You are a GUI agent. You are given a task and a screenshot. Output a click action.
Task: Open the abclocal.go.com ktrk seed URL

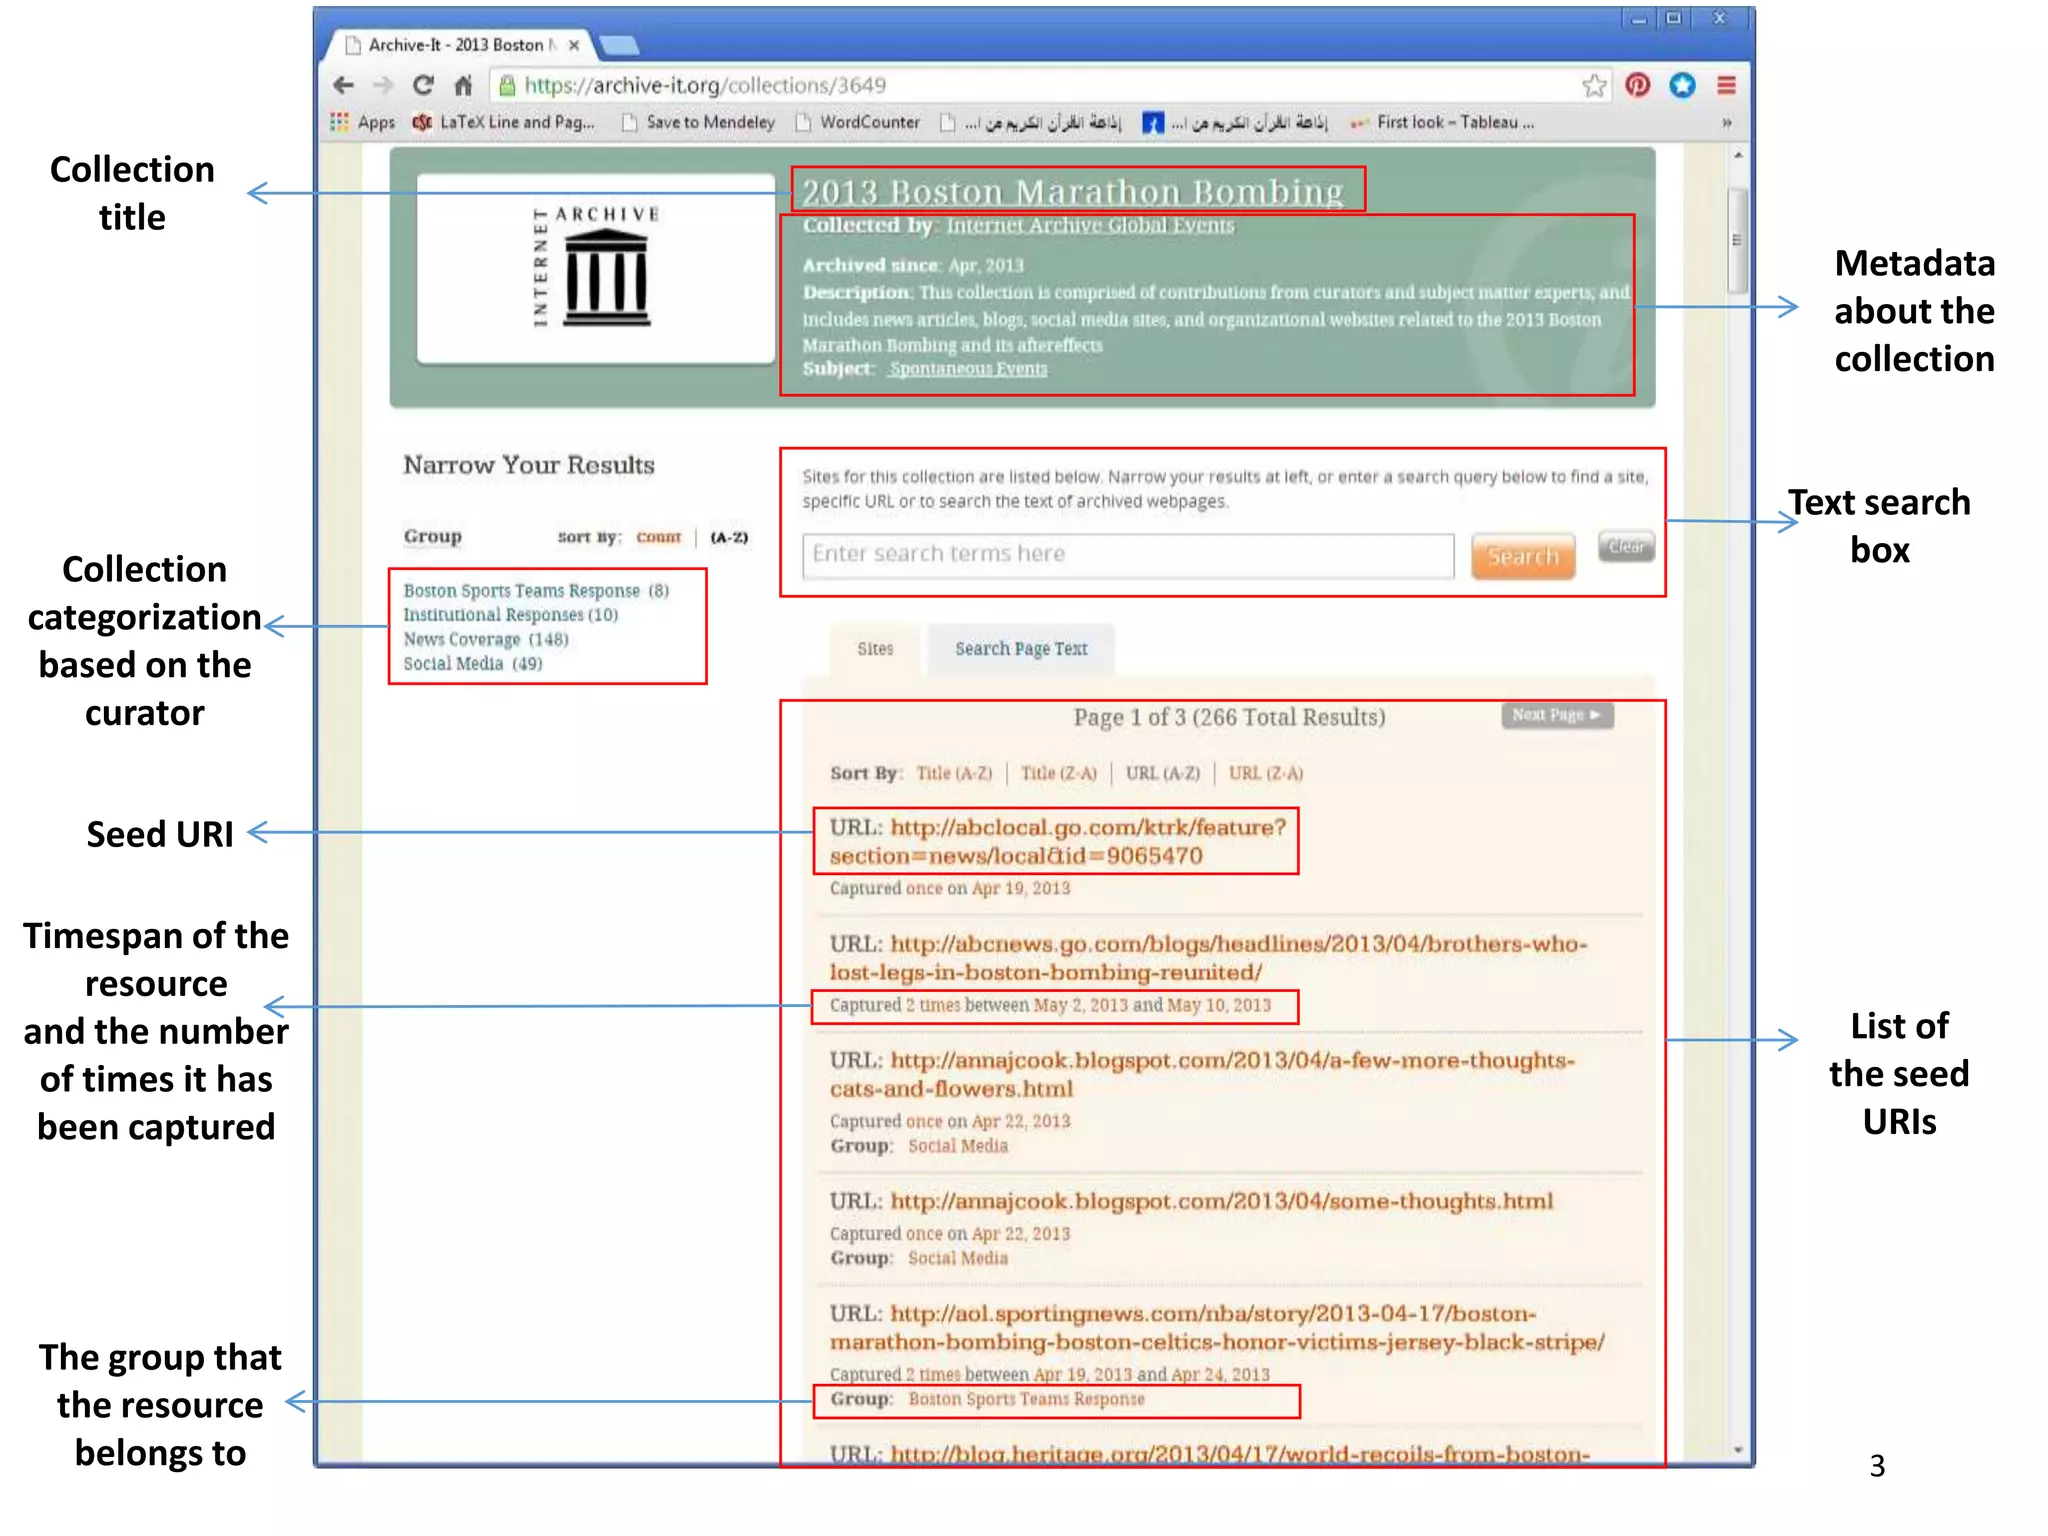(x=1059, y=842)
